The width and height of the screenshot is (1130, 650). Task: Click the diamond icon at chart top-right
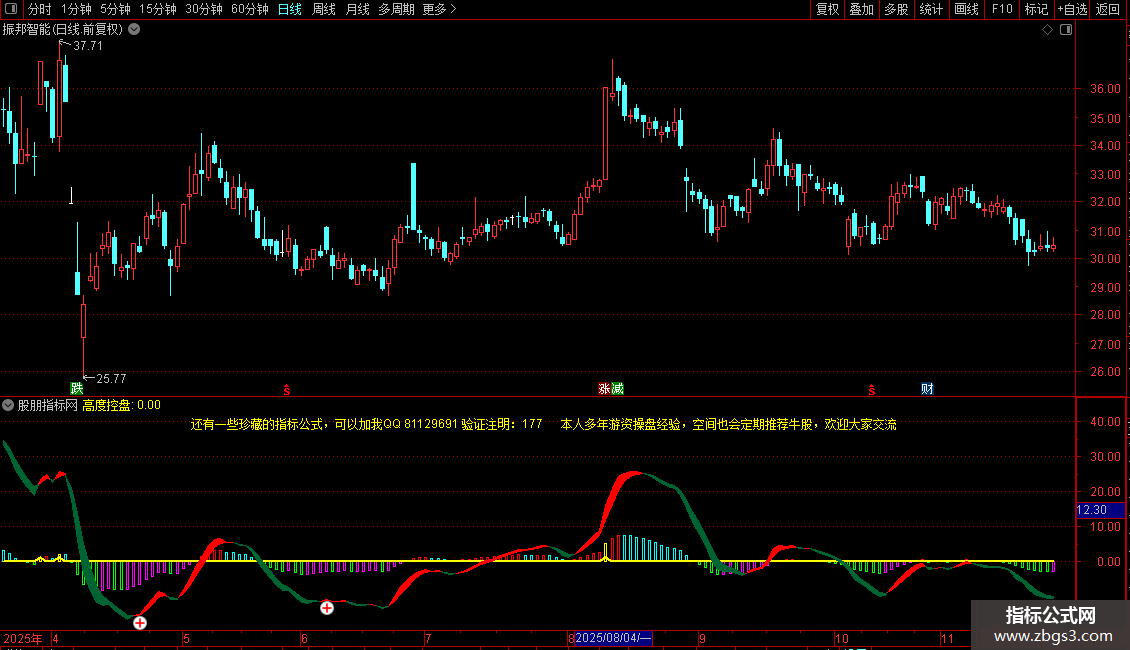[x=1048, y=30]
